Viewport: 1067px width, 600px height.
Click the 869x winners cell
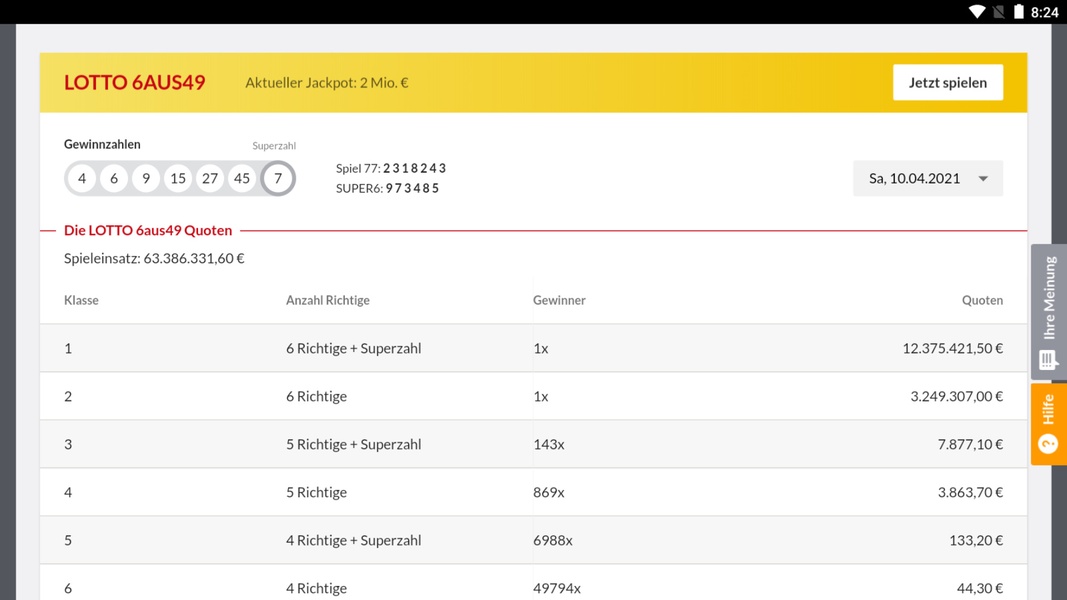point(548,493)
